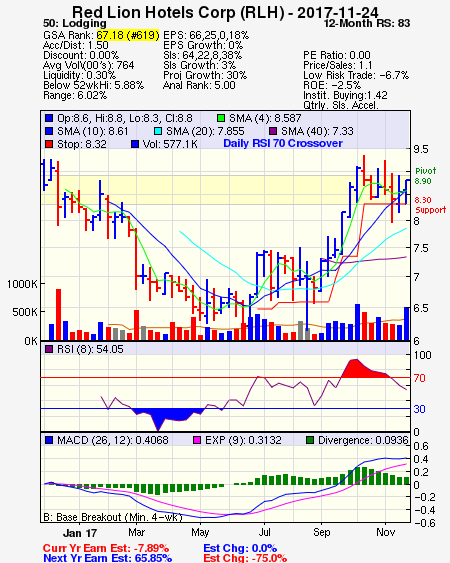Click 'Liquidity: 0.30%' text

(x=79, y=75)
